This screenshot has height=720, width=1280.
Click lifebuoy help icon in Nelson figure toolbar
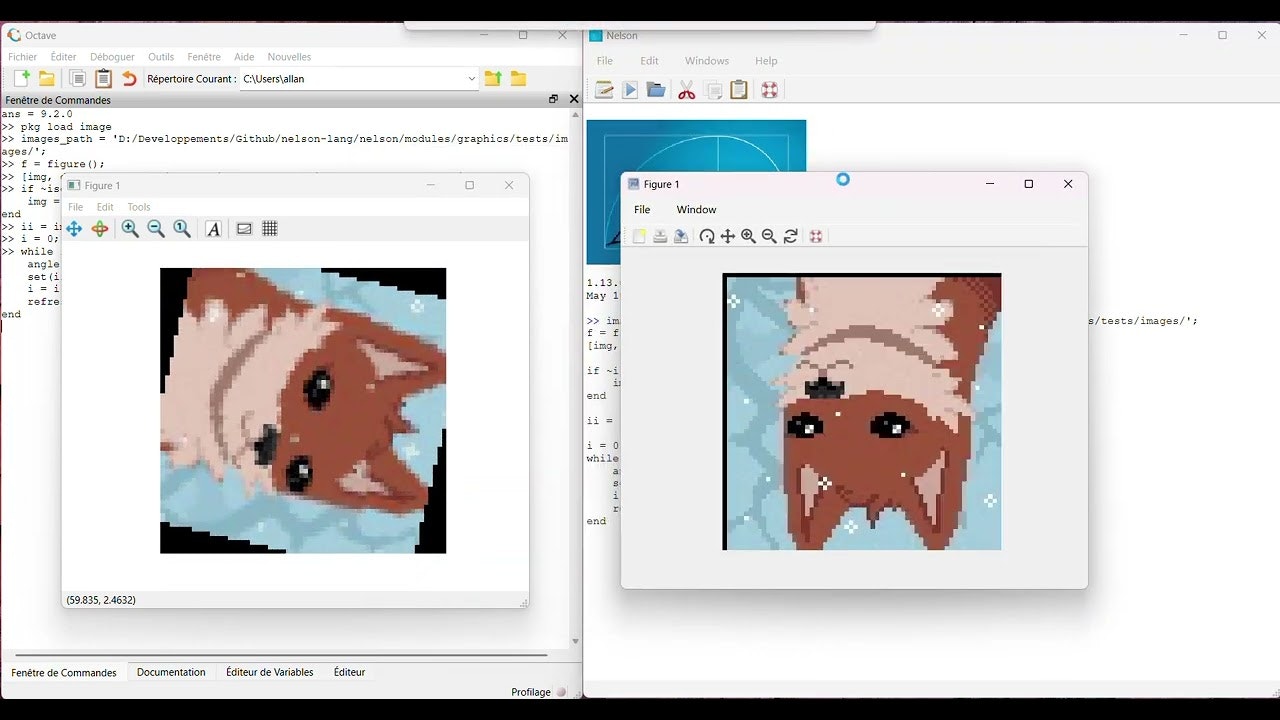tap(816, 236)
